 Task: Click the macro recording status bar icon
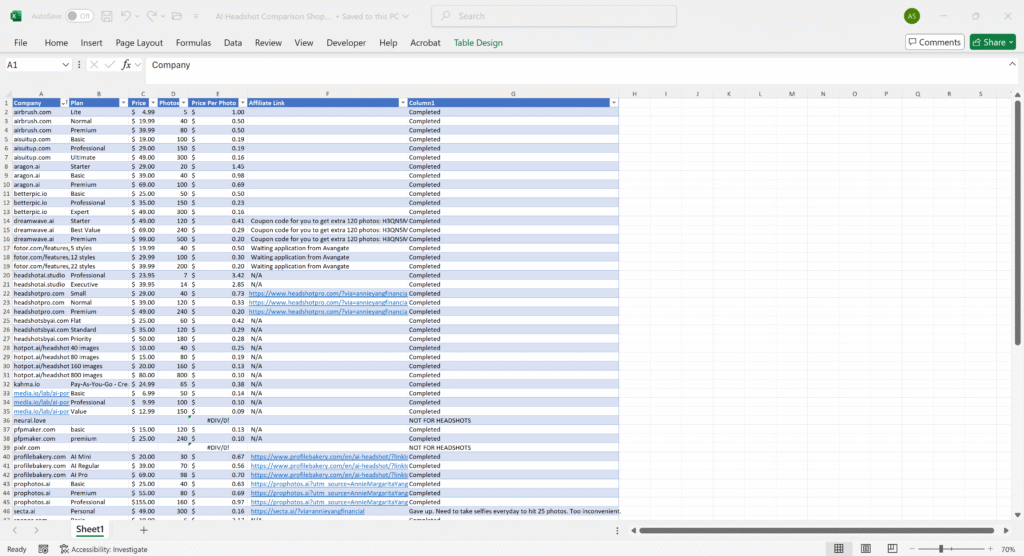[43, 549]
